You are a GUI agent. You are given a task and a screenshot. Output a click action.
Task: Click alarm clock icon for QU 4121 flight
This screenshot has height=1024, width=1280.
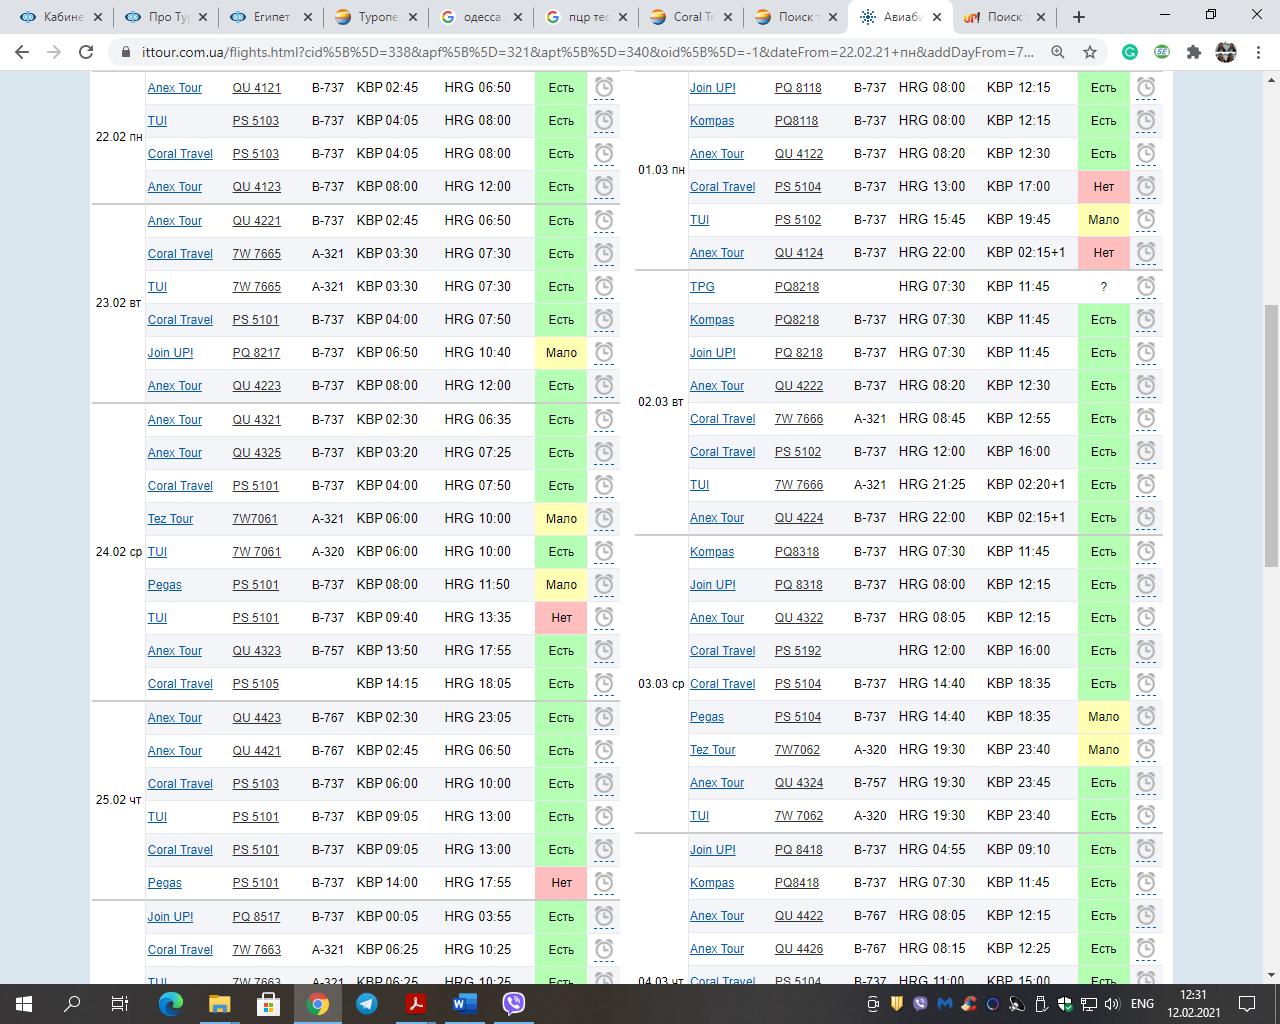(x=604, y=88)
